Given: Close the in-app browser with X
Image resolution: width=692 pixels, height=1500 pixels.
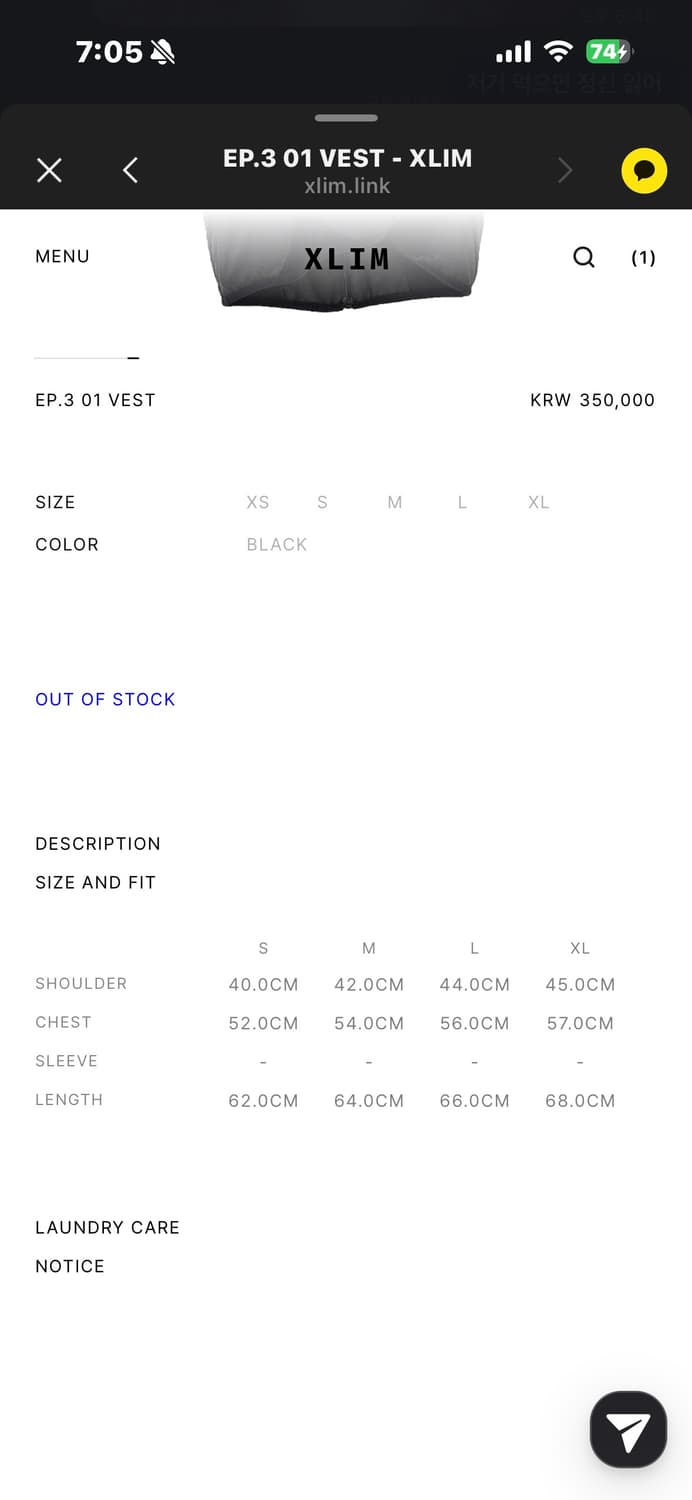Looking at the screenshot, I should click(x=49, y=171).
